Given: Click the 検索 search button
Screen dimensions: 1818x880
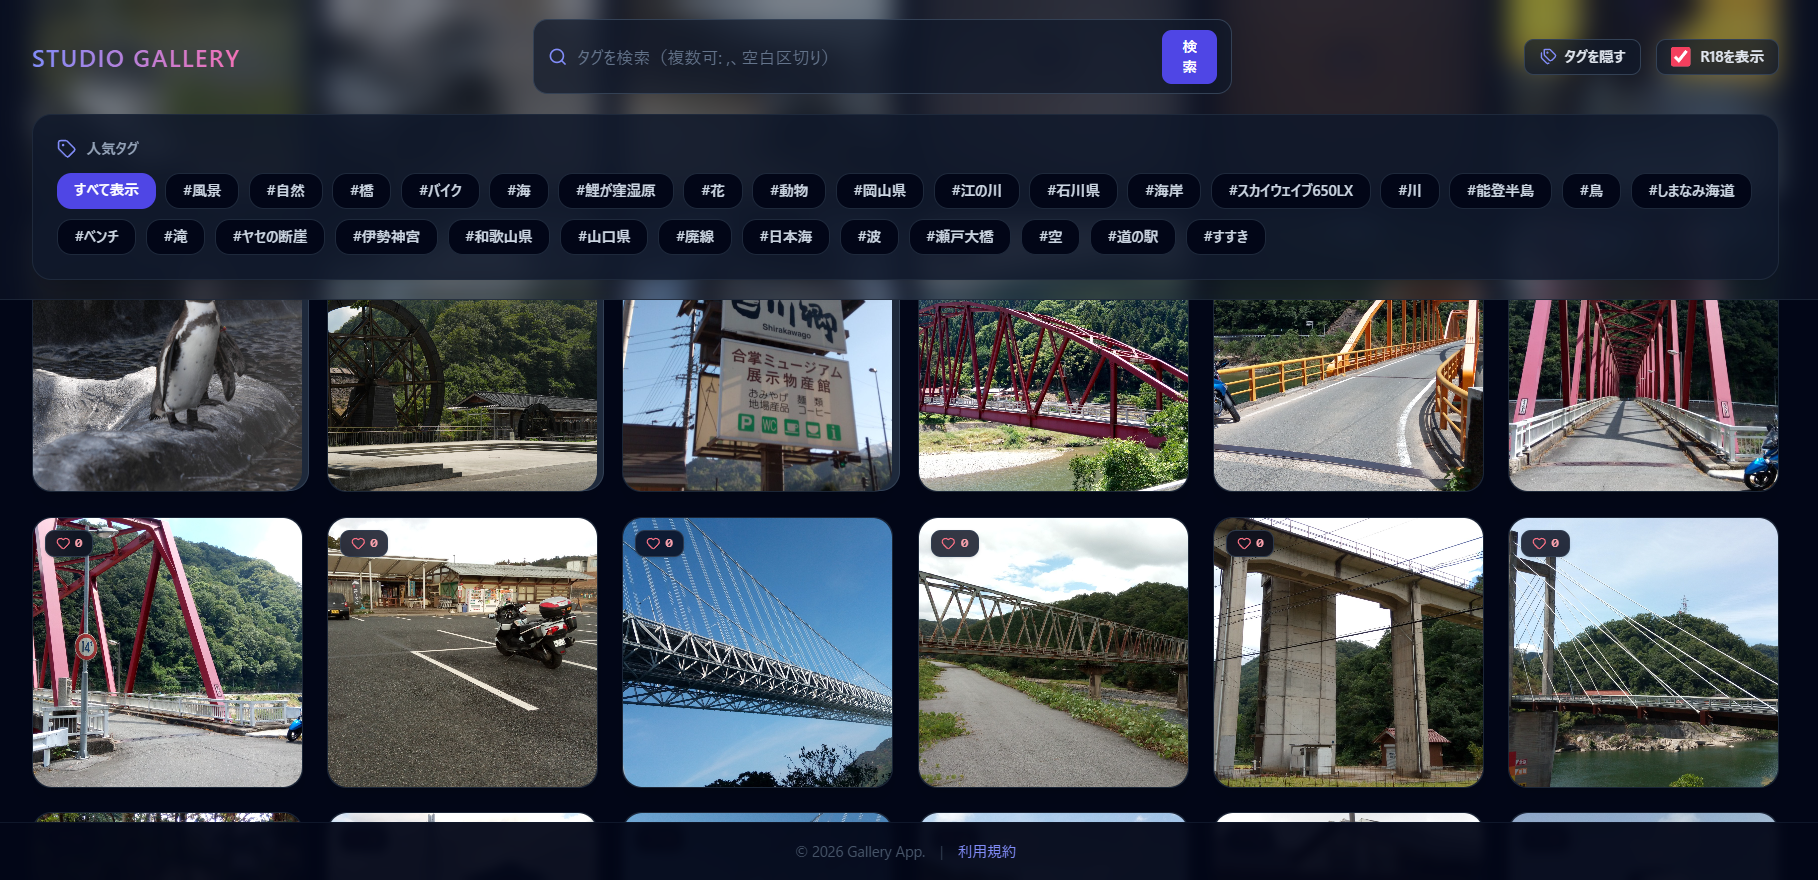Looking at the screenshot, I should tap(1189, 57).
